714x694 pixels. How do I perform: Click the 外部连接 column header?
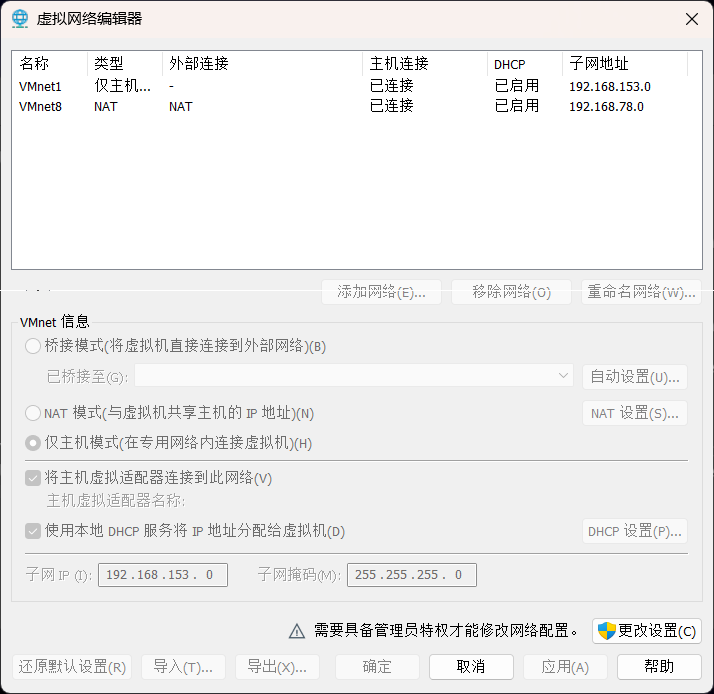pos(263,64)
